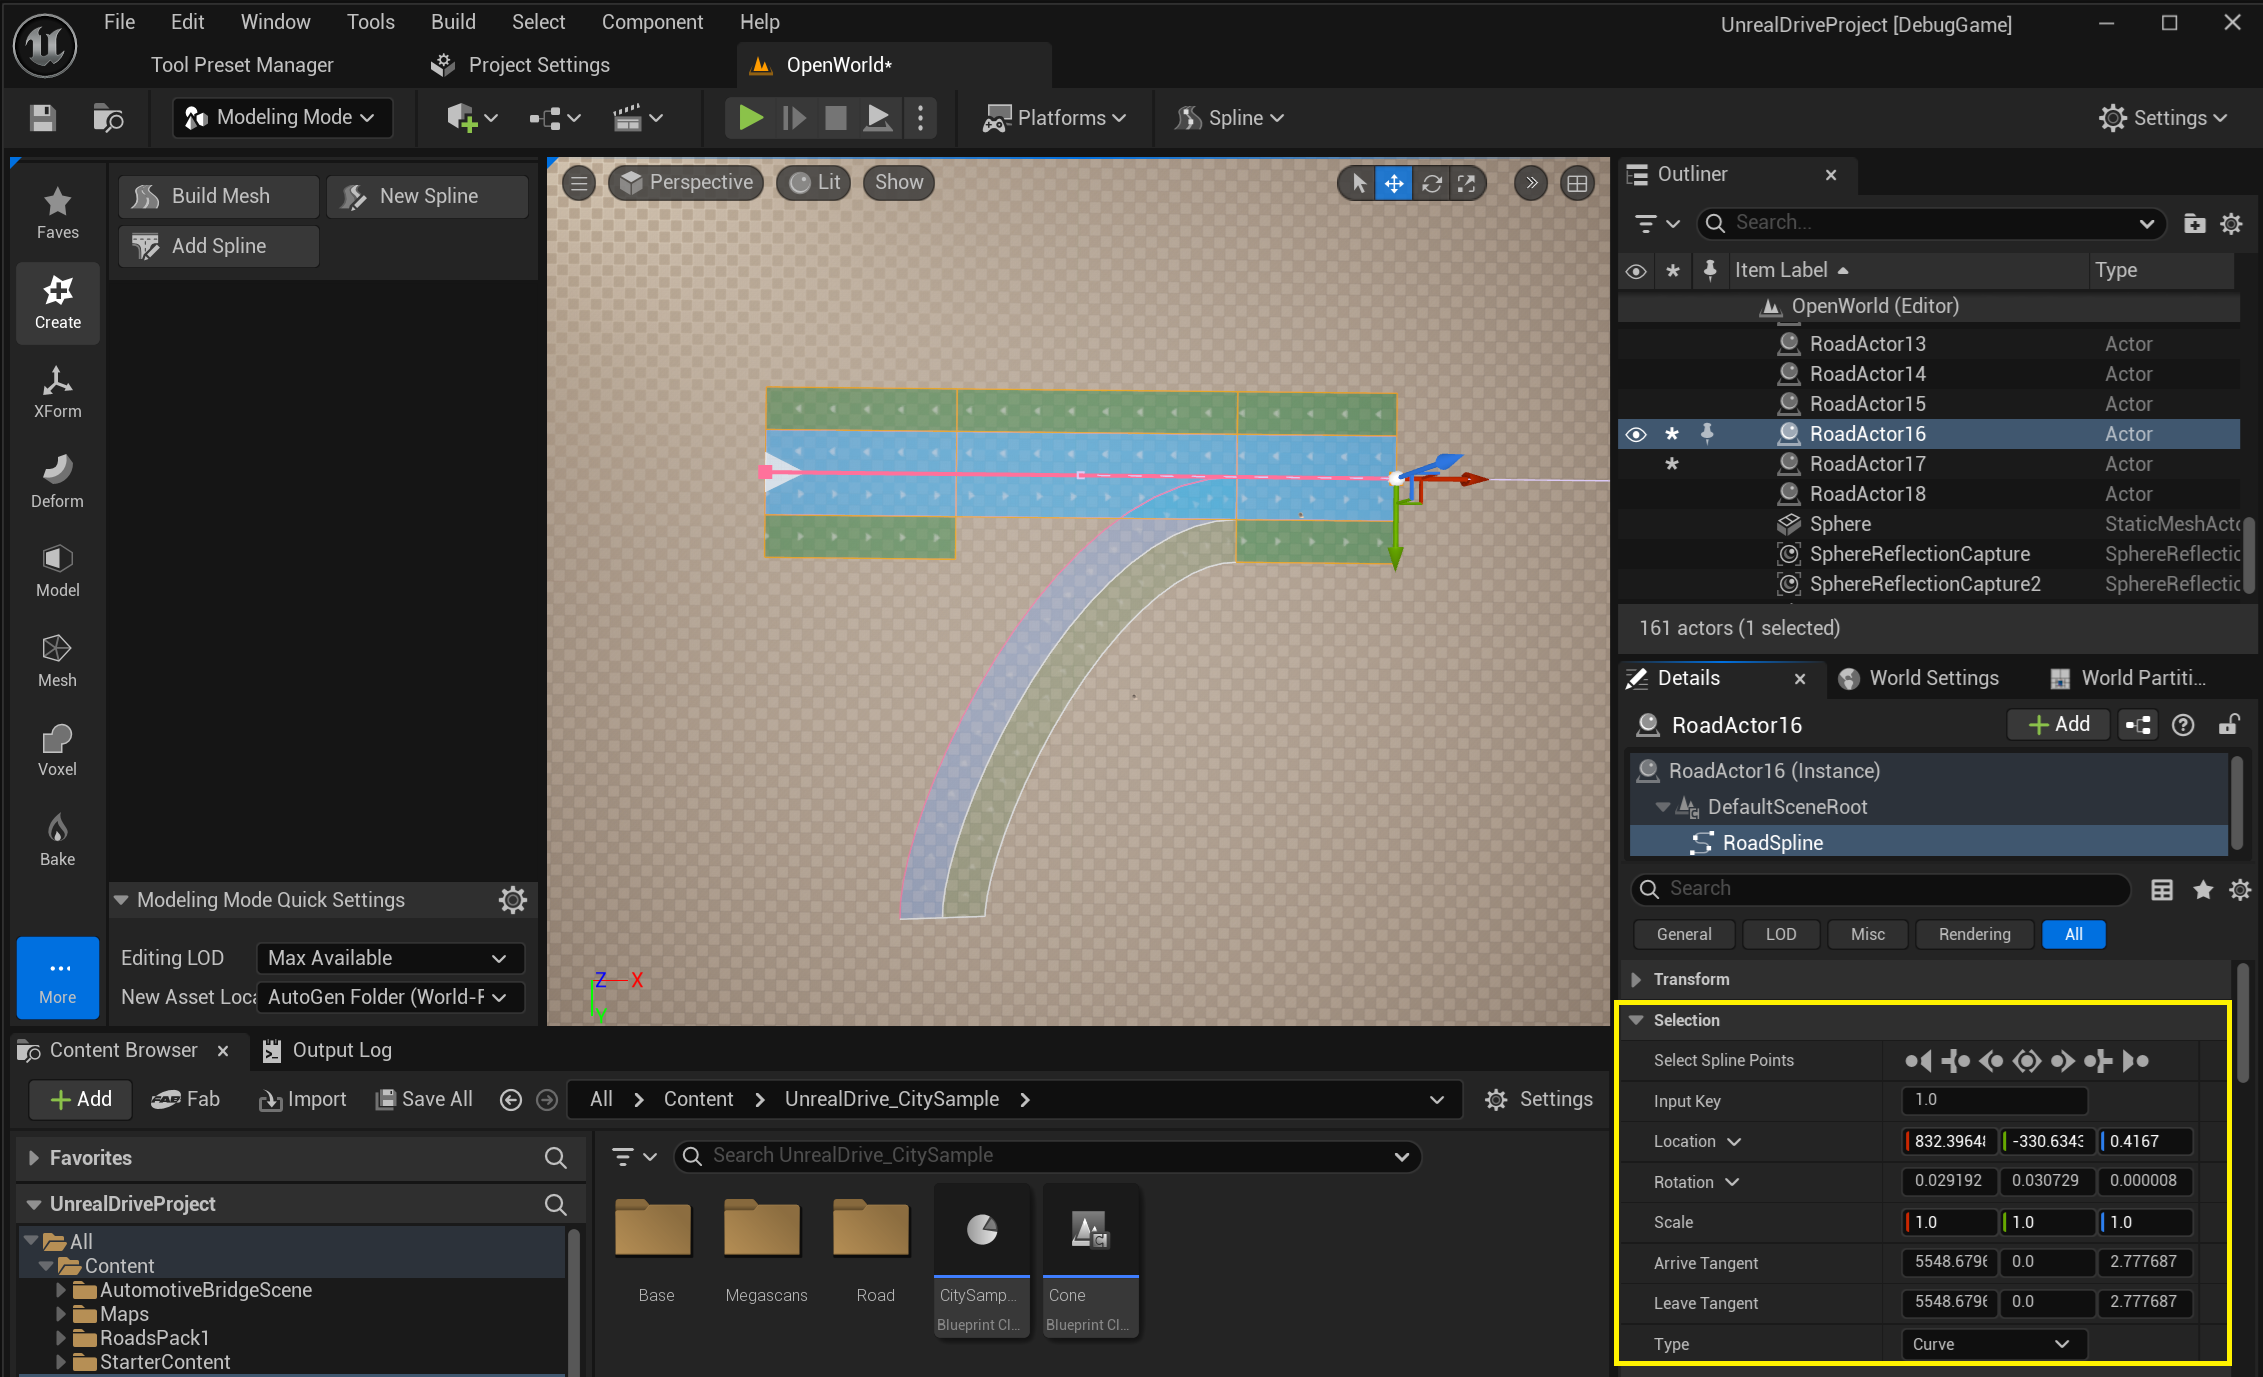Click the add actor quick-add icon
Screen dimensions: 2263x1377
tap(471, 118)
